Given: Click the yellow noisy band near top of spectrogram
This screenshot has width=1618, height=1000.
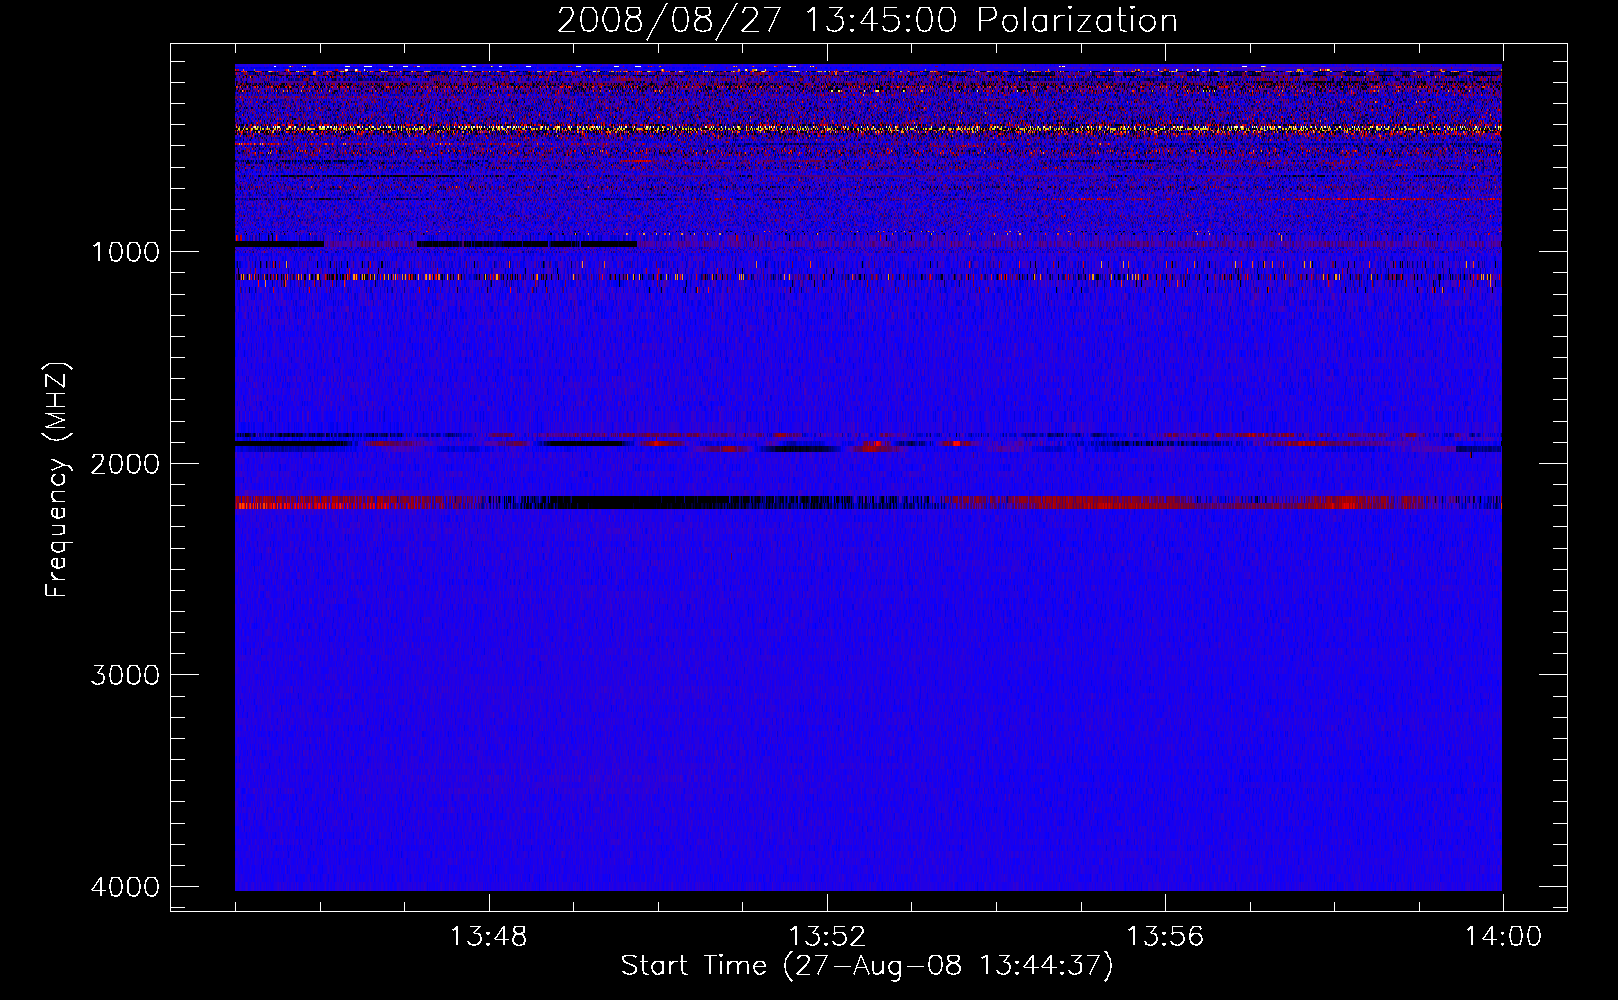Looking at the screenshot, I should point(868,129).
